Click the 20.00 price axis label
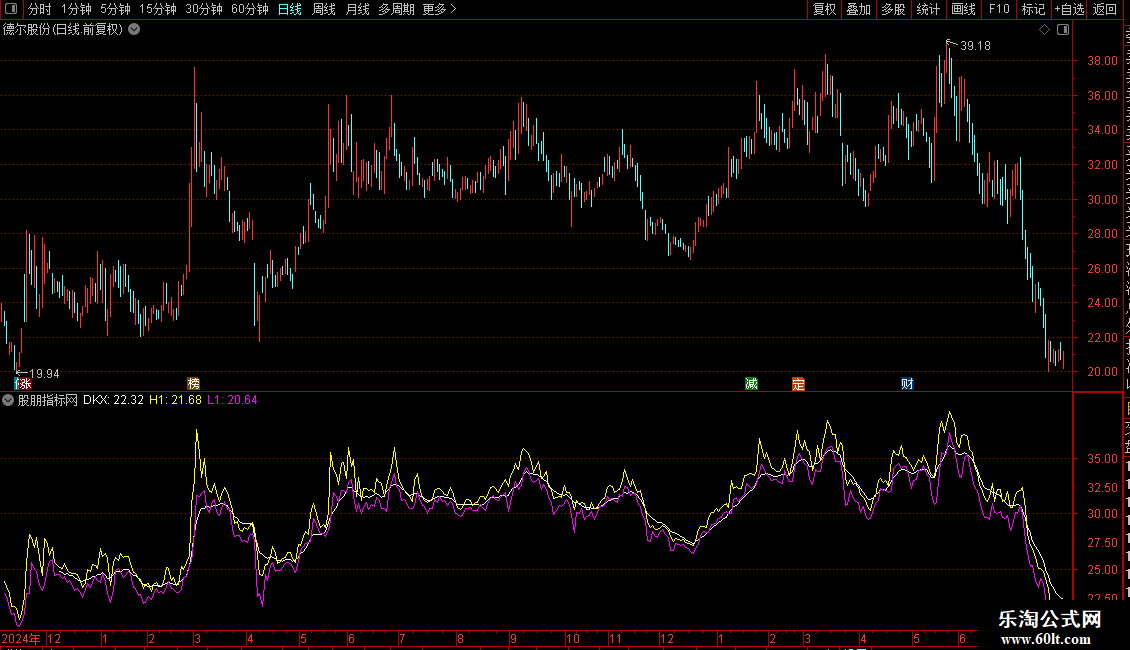The image size is (1130, 650). coord(1103,372)
